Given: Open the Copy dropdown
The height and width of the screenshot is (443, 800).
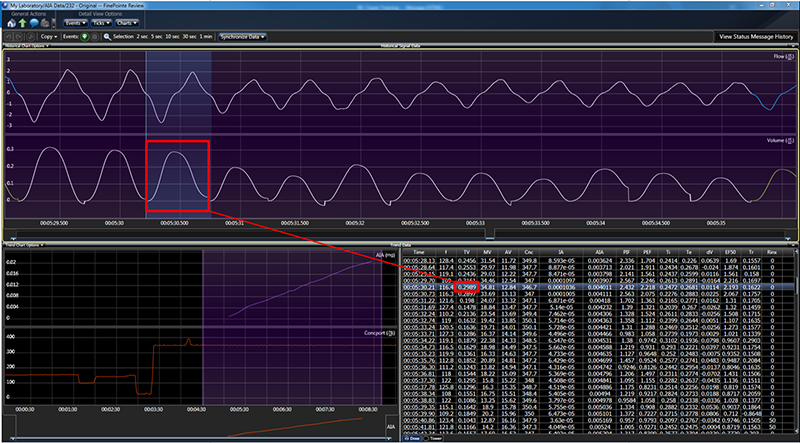Looking at the screenshot, I should (x=49, y=37).
